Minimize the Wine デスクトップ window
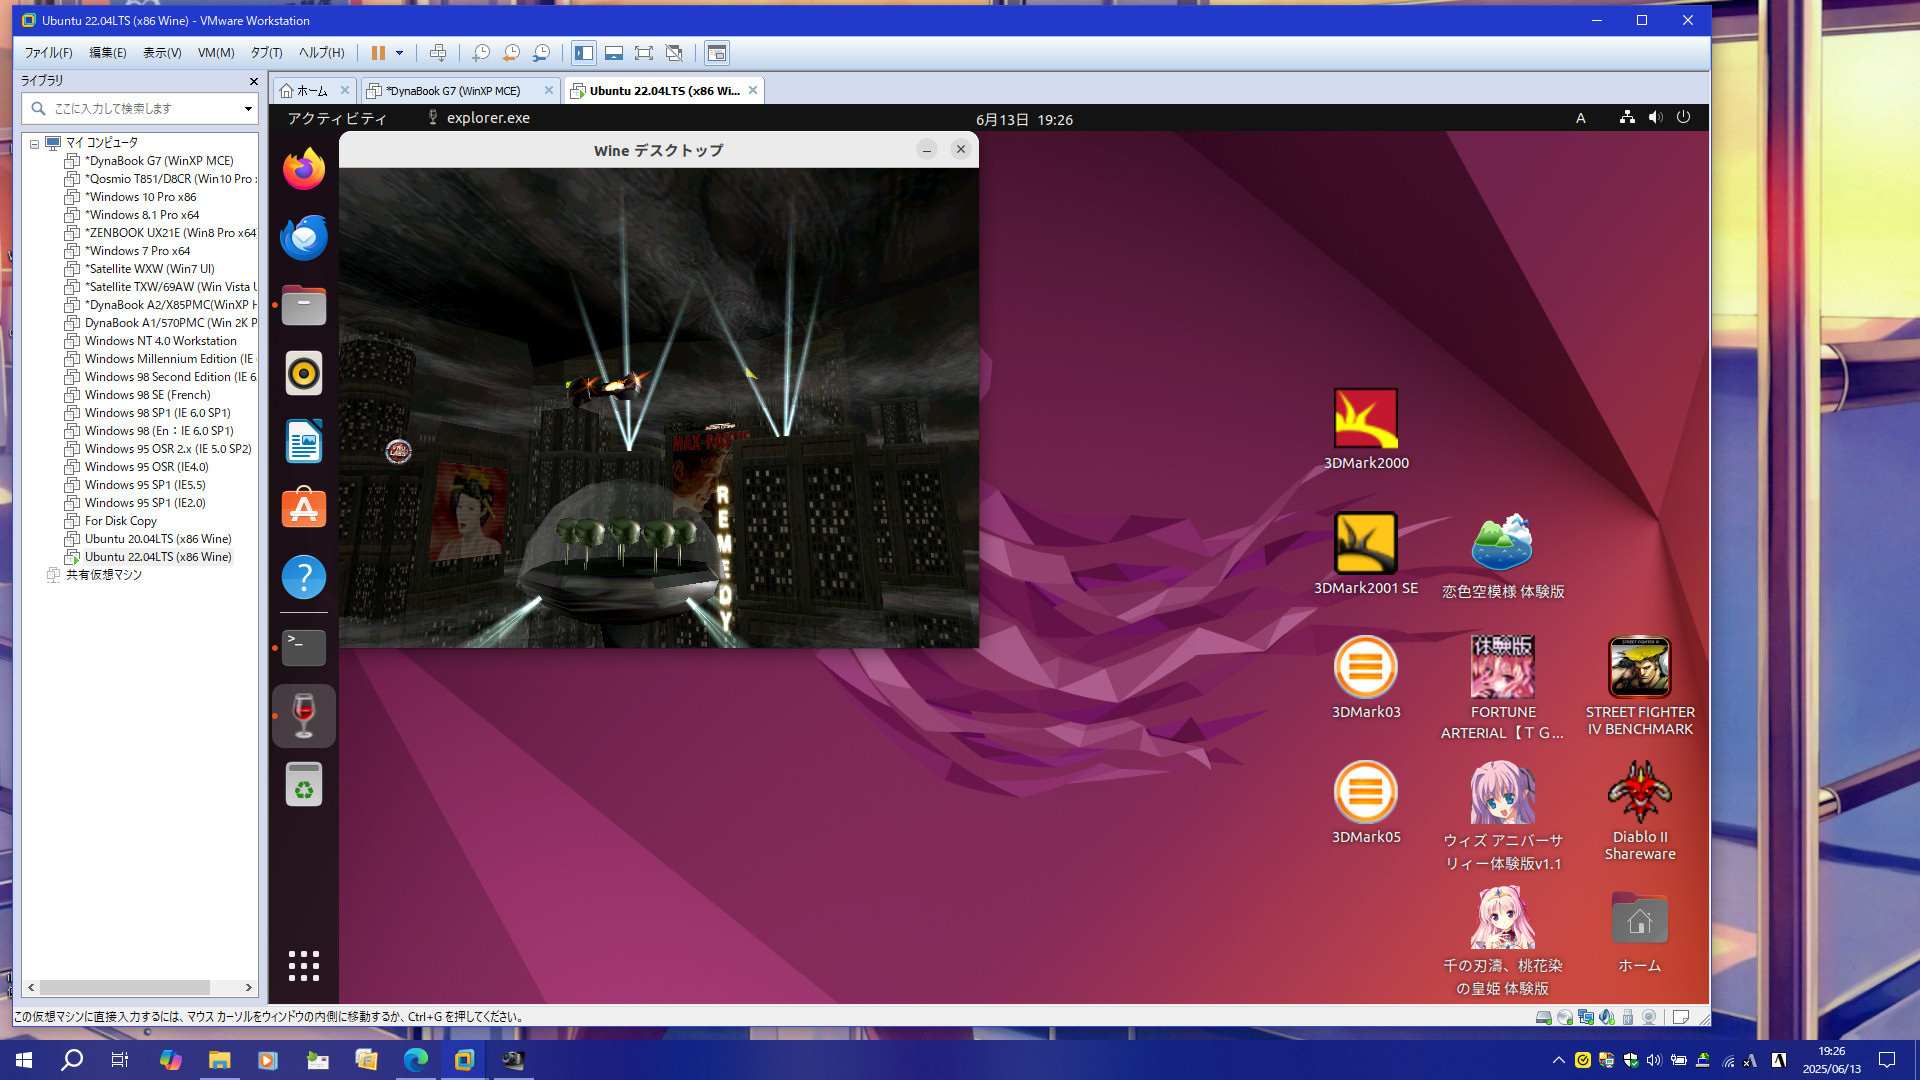 click(927, 150)
